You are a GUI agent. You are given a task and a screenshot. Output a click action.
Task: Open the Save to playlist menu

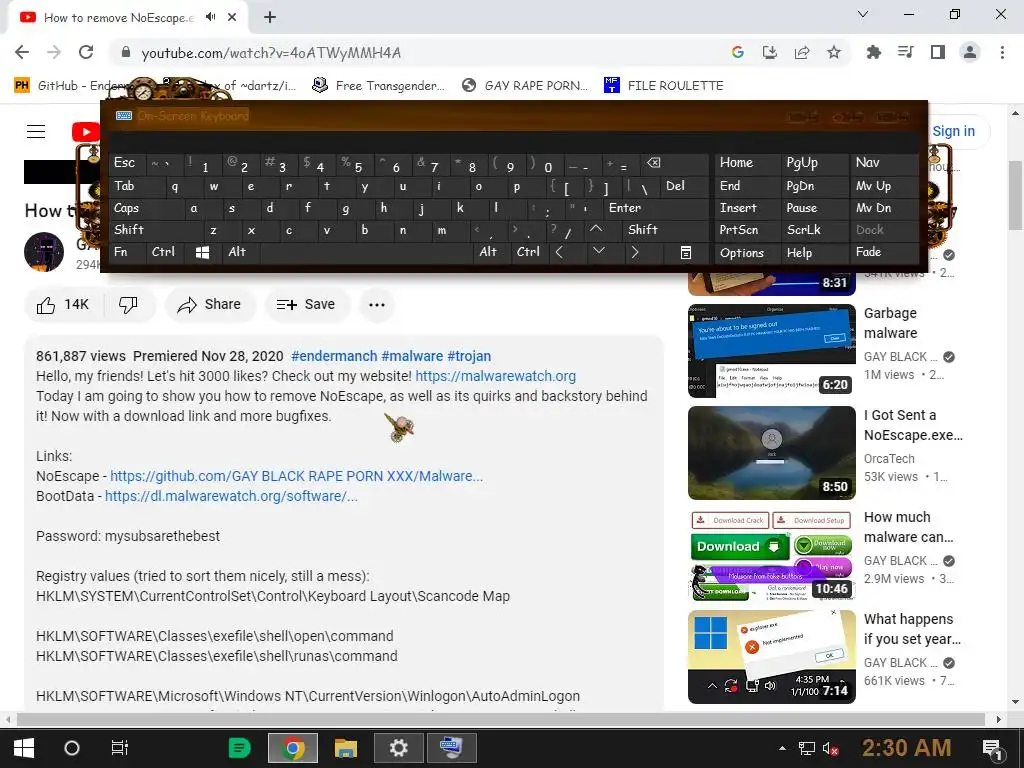click(306, 304)
